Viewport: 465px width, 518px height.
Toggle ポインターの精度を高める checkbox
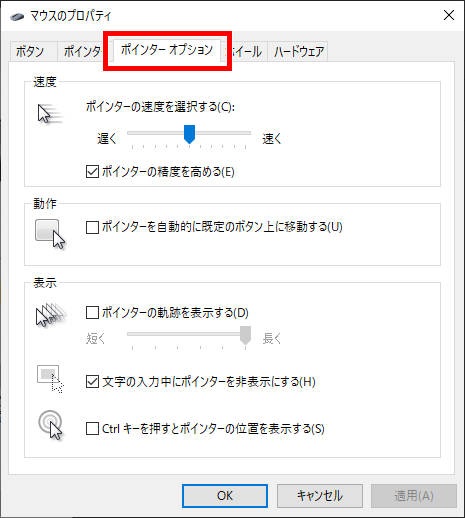coord(92,172)
